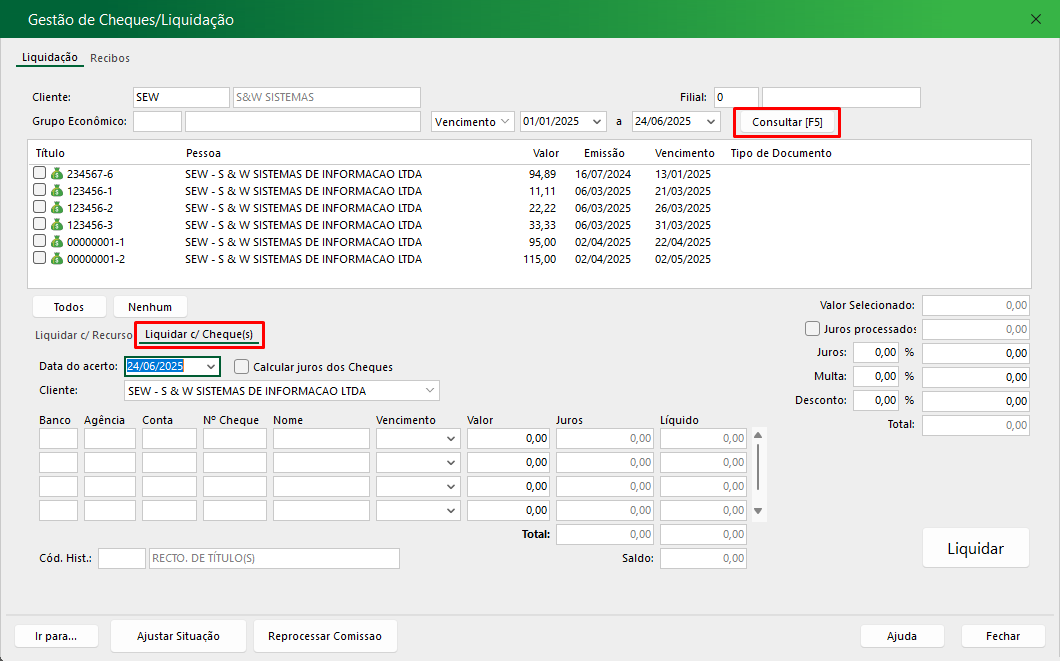Viewport: 1060px width, 661px height.
Task: Select the Liquidar c/ Recurso tab
Action: [x=83, y=335]
